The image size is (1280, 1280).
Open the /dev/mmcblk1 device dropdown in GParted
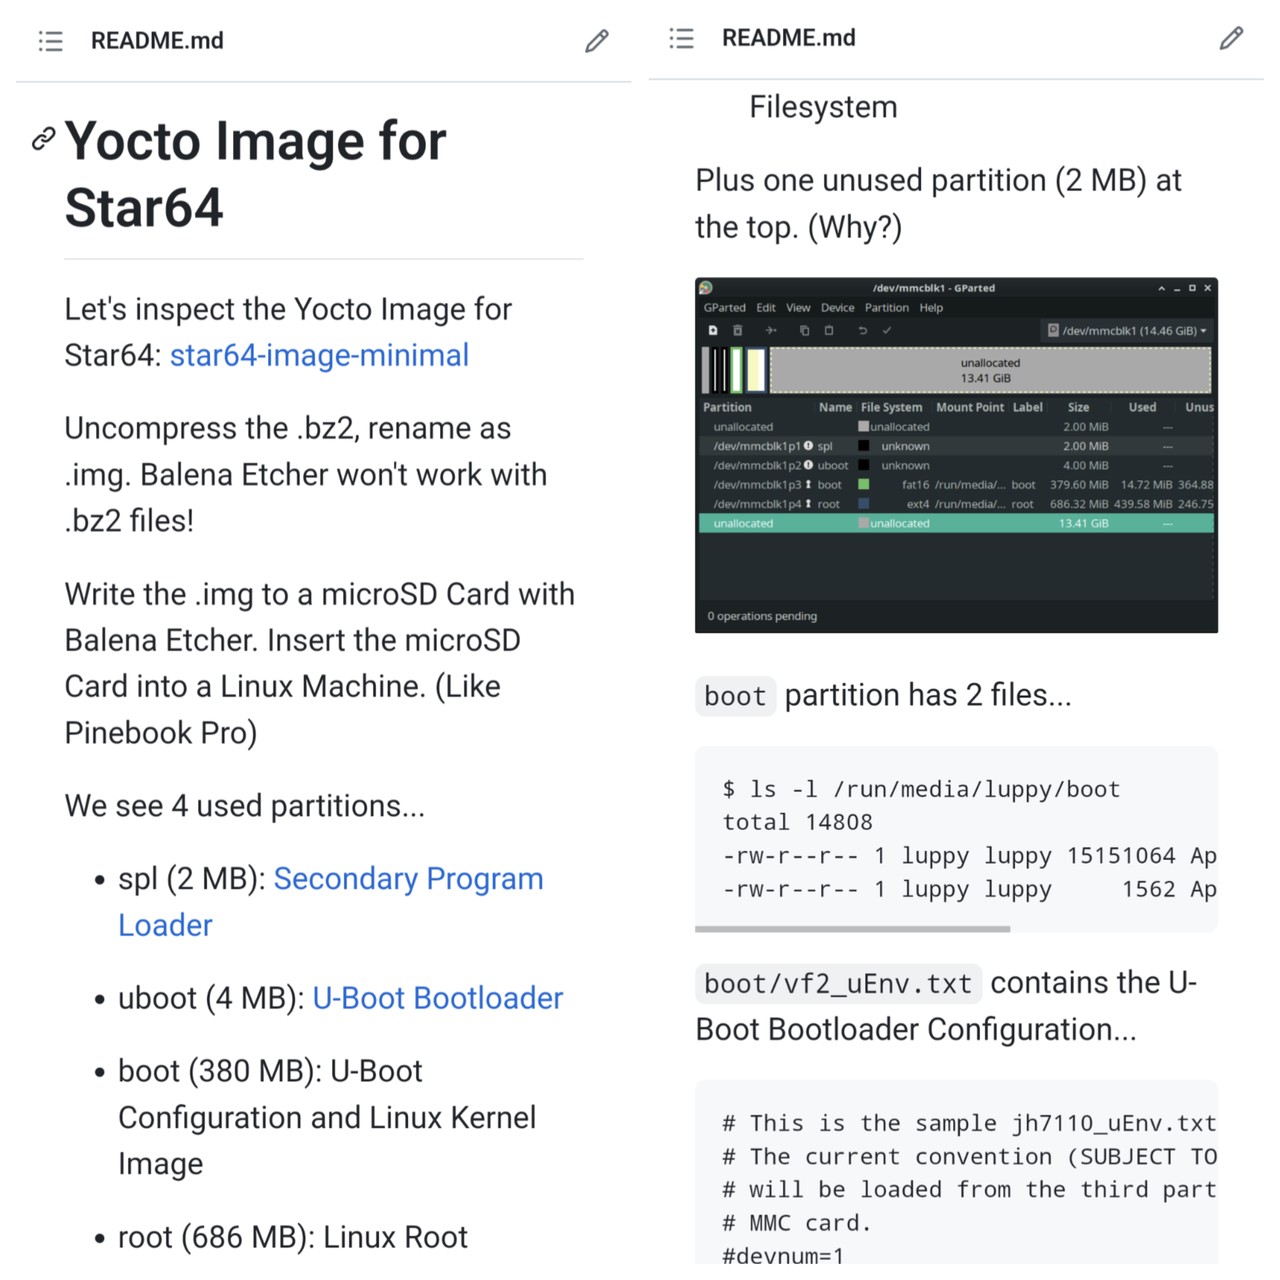[x=1127, y=331]
